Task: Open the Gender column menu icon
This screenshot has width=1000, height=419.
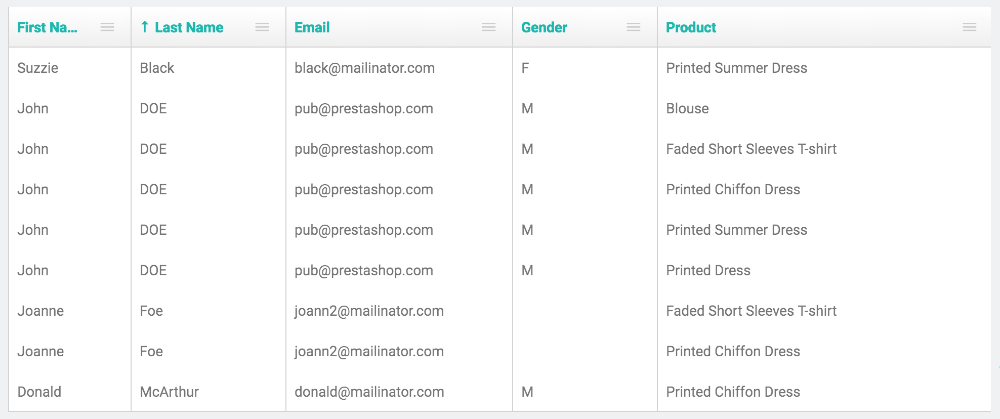Action: pyautogui.click(x=633, y=27)
